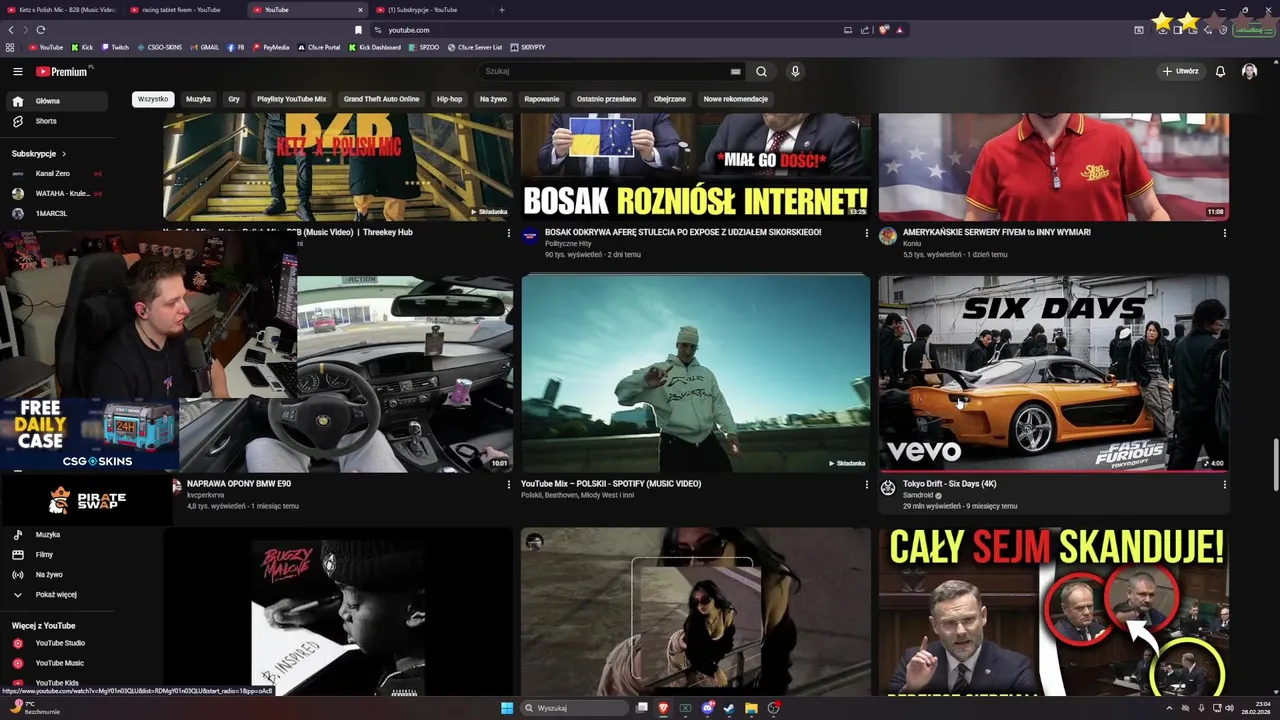Open more options for the B2B Threekey Hub video
Image resolution: width=1280 pixels, height=720 pixels.
click(508, 233)
